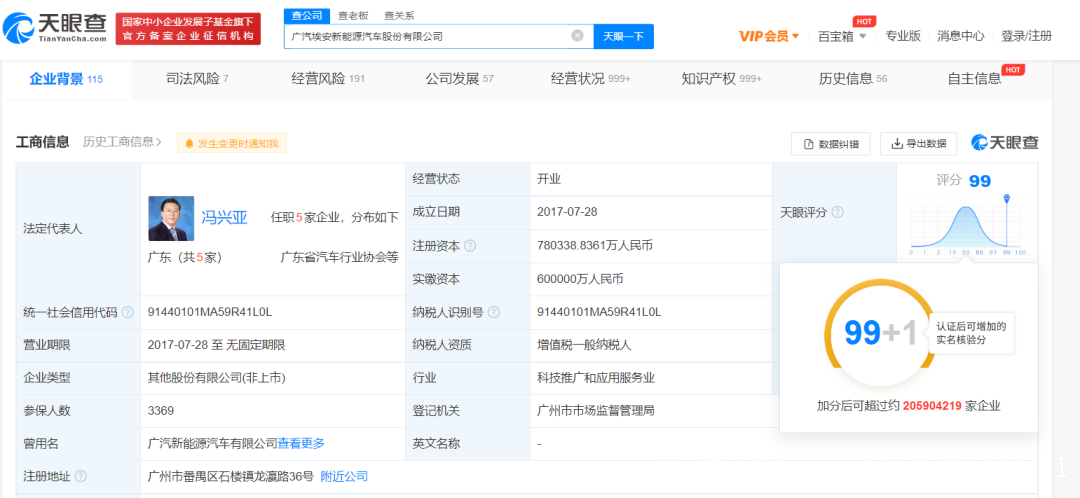Click the bell icon for change notifications
This screenshot has height=498, width=1080.
[x=189, y=143]
